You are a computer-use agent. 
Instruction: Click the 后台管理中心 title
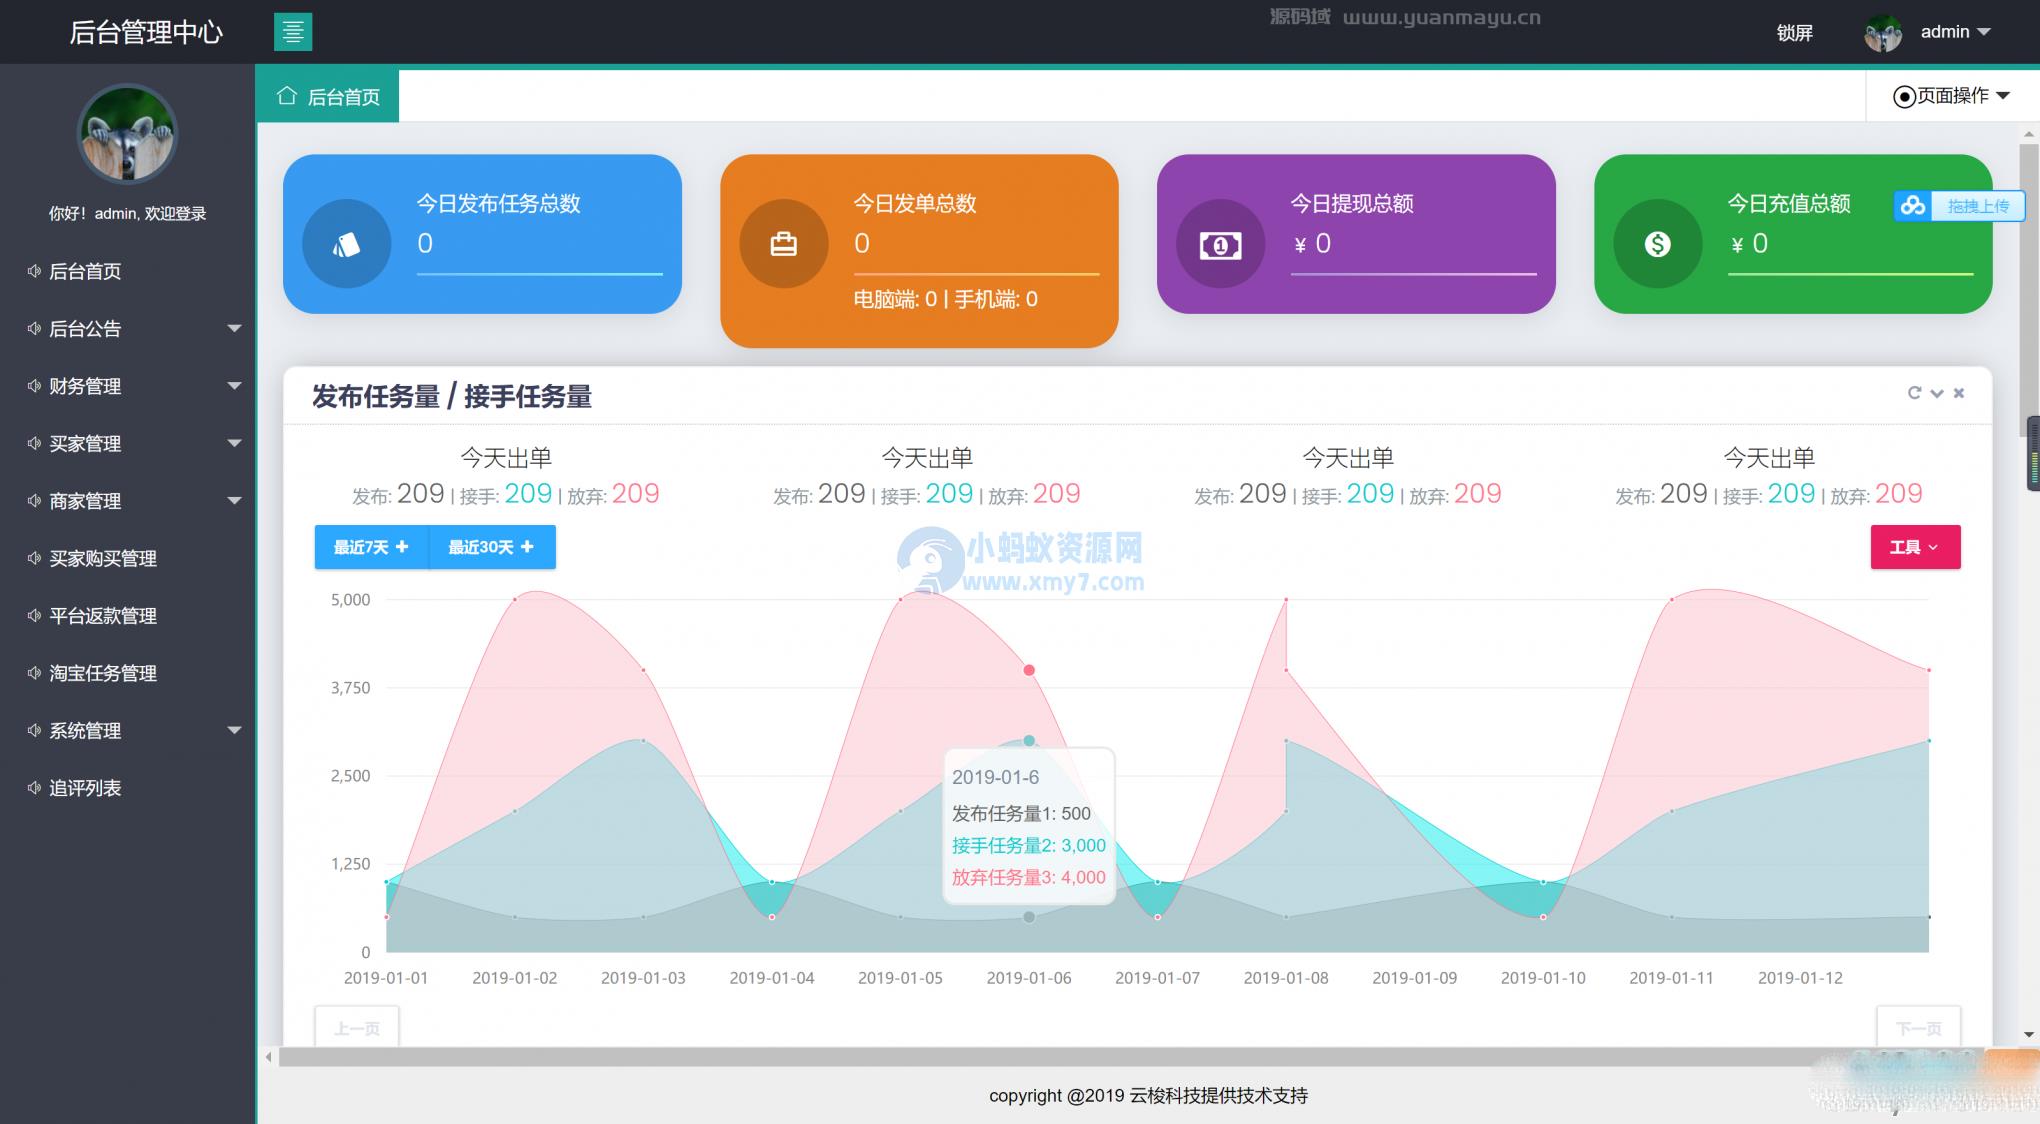coord(146,32)
